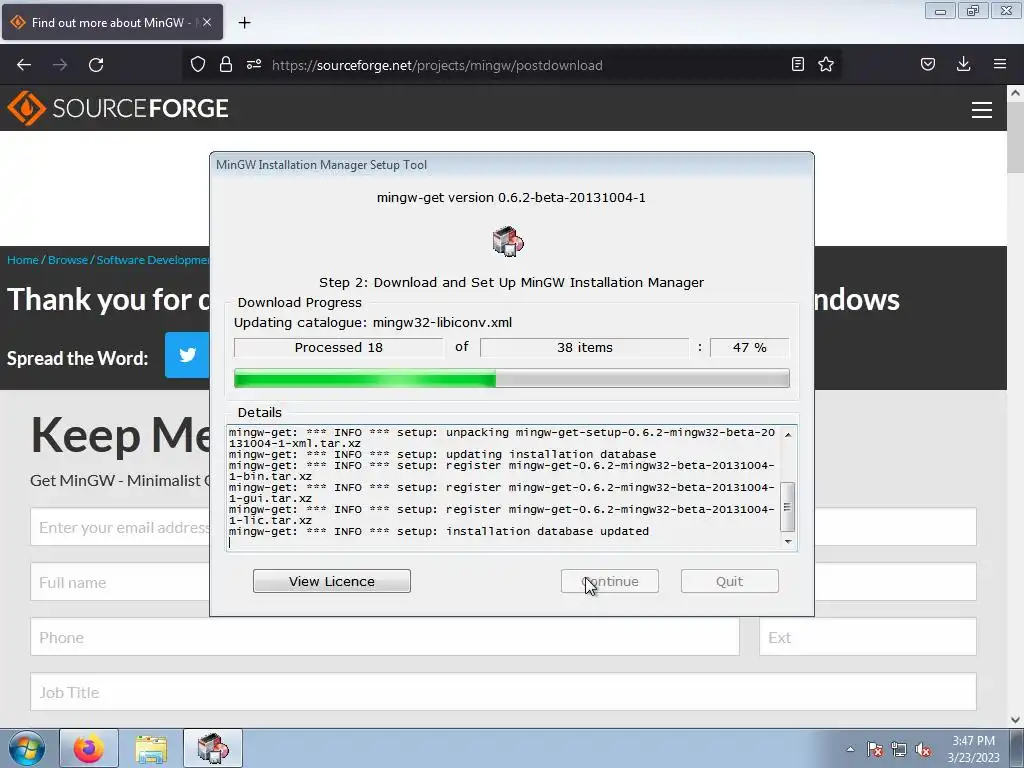Open the Home breadcrumb link
This screenshot has height=768, width=1024.
23,260
